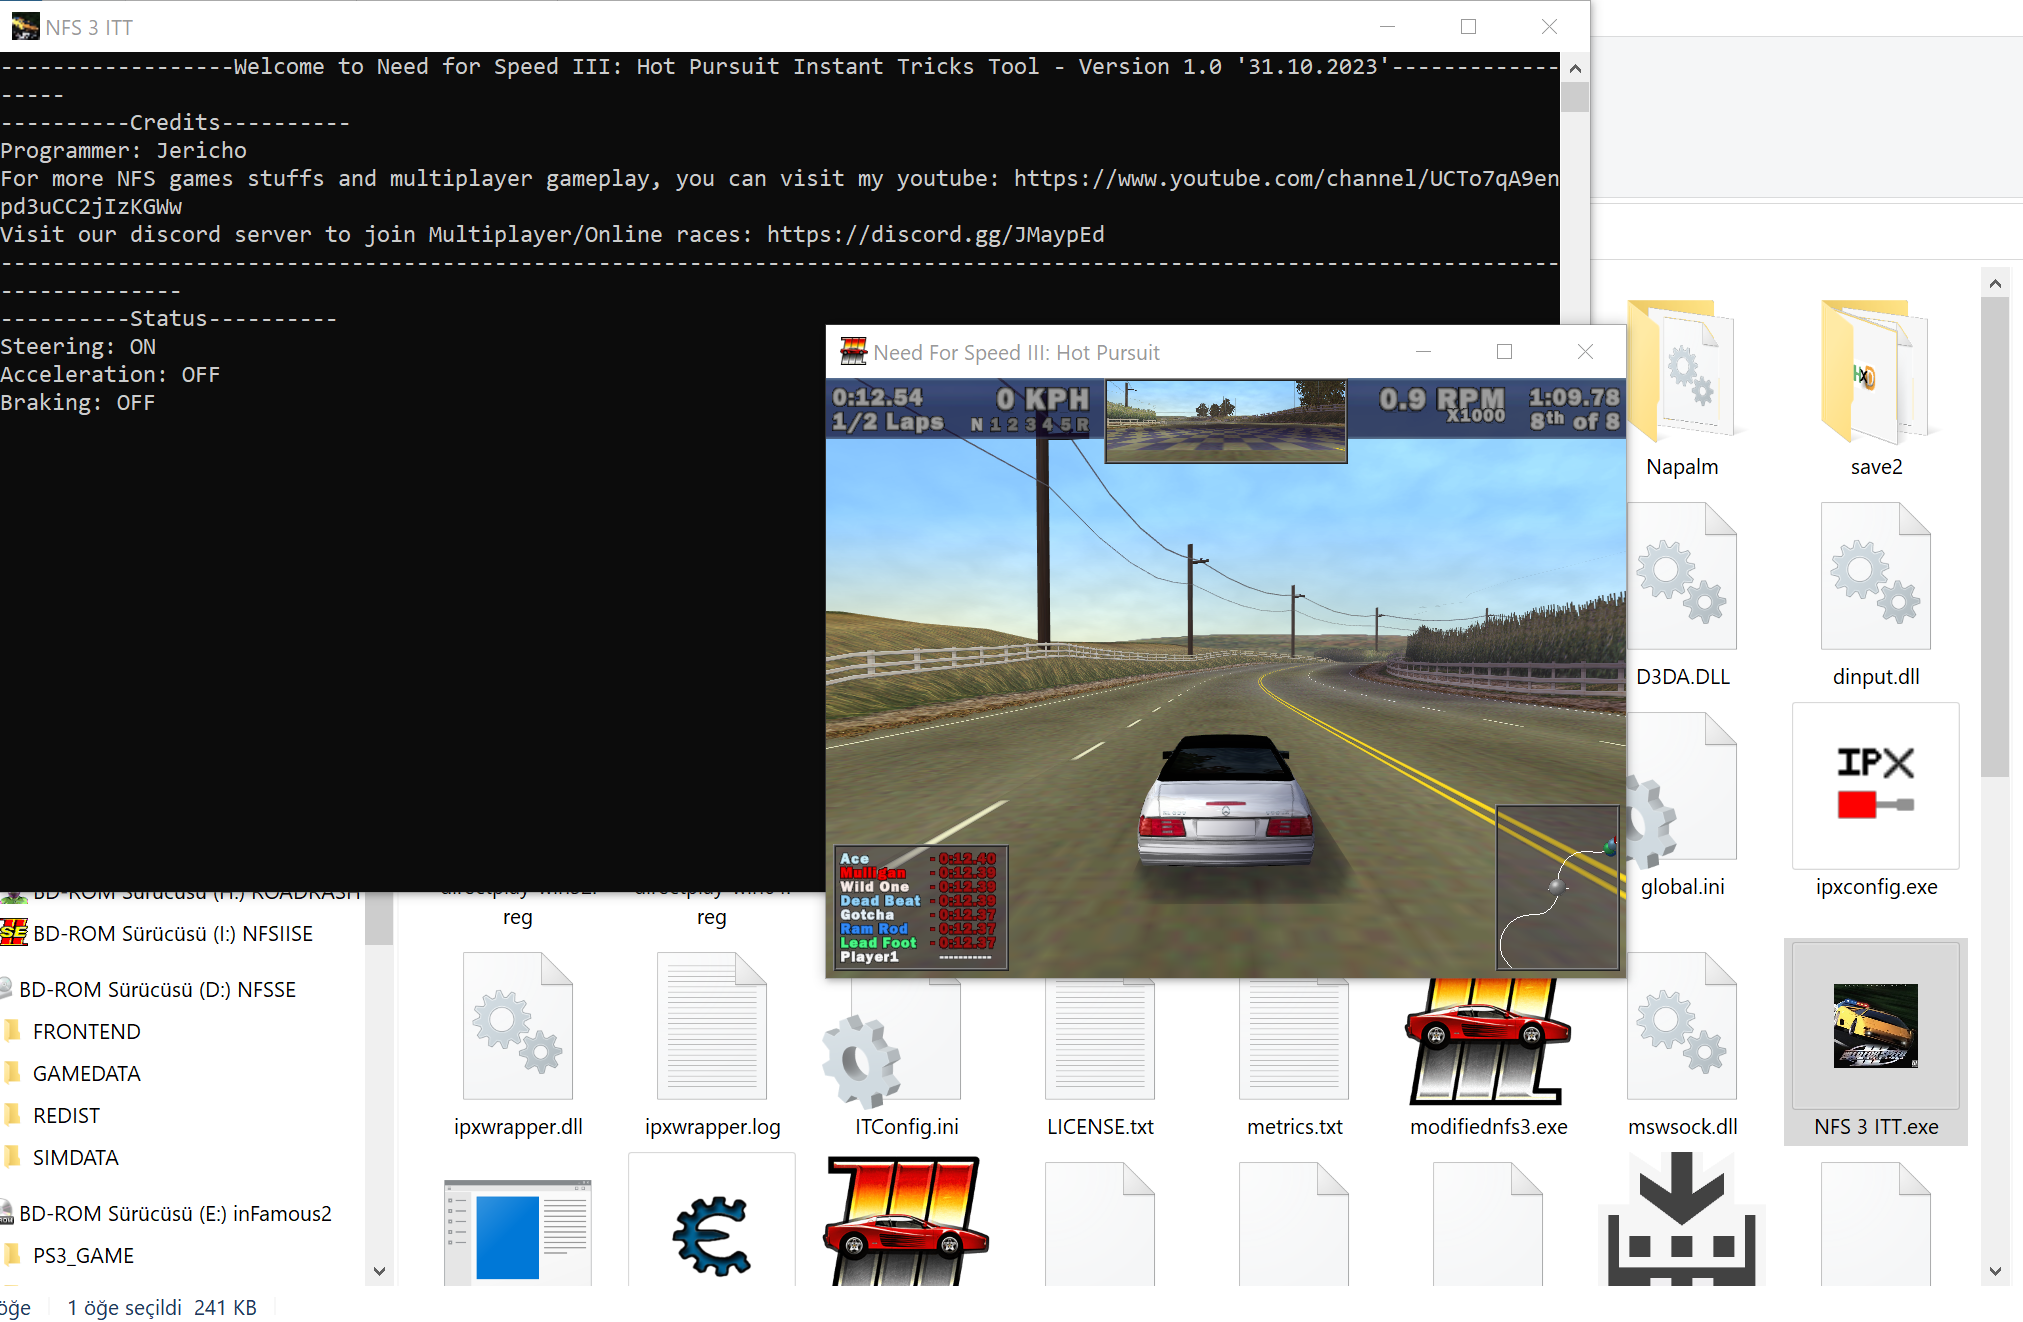Viewport: 2023px width, 1322px height.
Task: Click the discord.gg/JMaypEd link text
Action: click(935, 234)
